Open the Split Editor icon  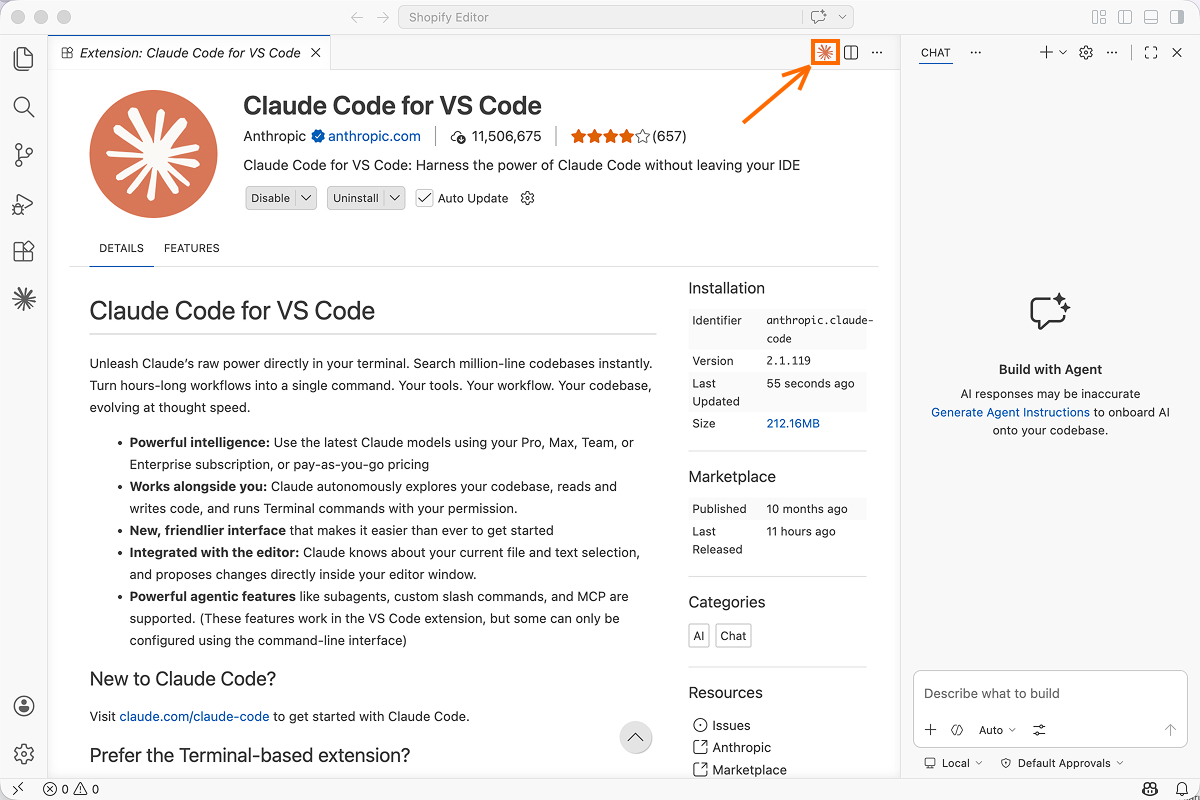pyautogui.click(x=850, y=52)
